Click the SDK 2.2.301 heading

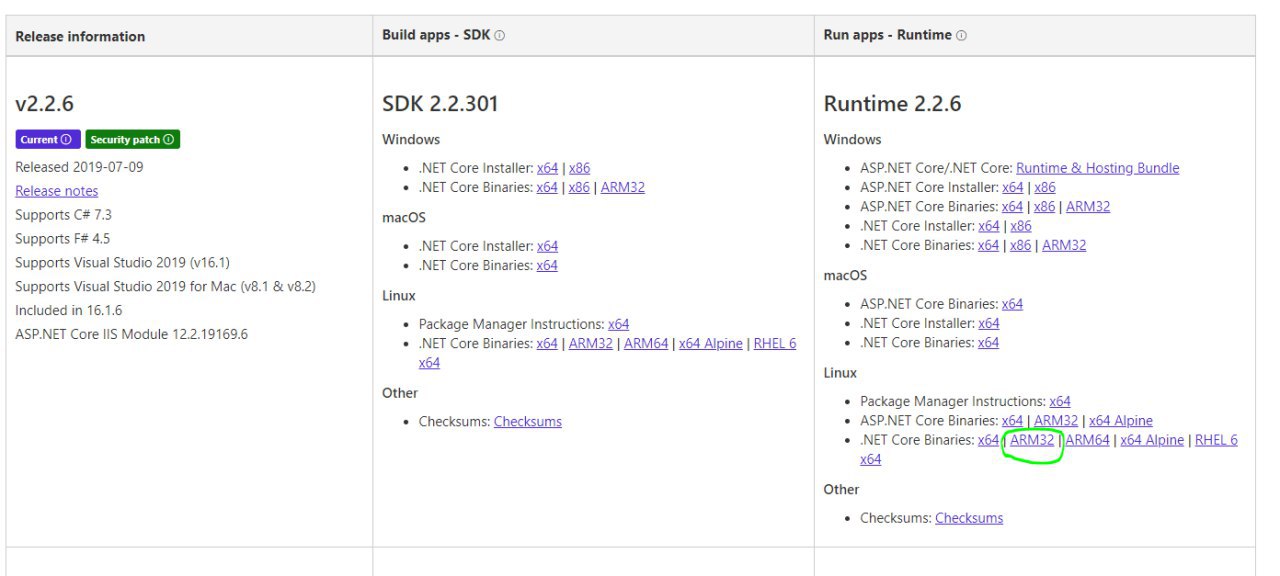click(x=440, y=104)
